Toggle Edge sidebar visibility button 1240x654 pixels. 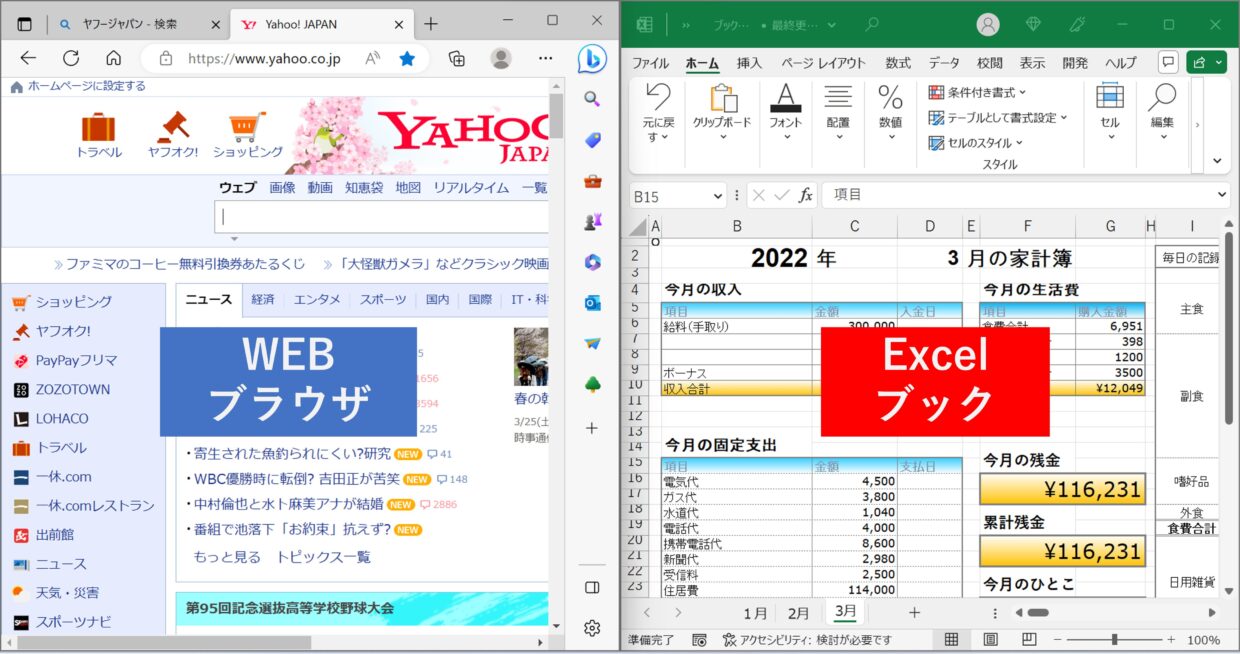click(592, 587)
